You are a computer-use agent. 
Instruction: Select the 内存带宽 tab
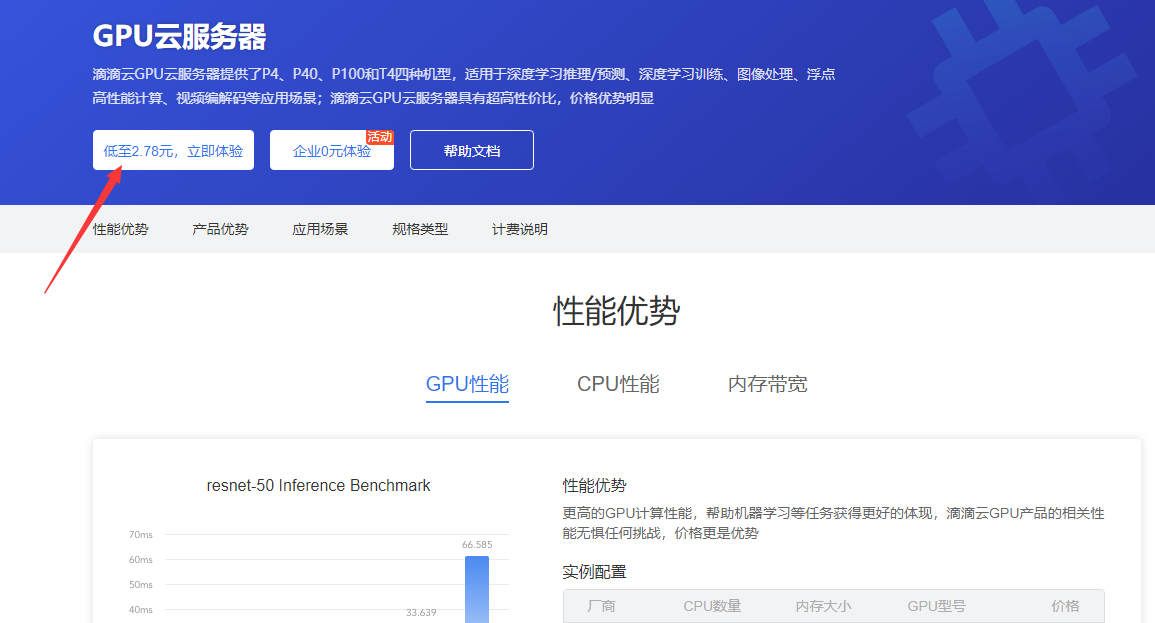pos(768,384)
